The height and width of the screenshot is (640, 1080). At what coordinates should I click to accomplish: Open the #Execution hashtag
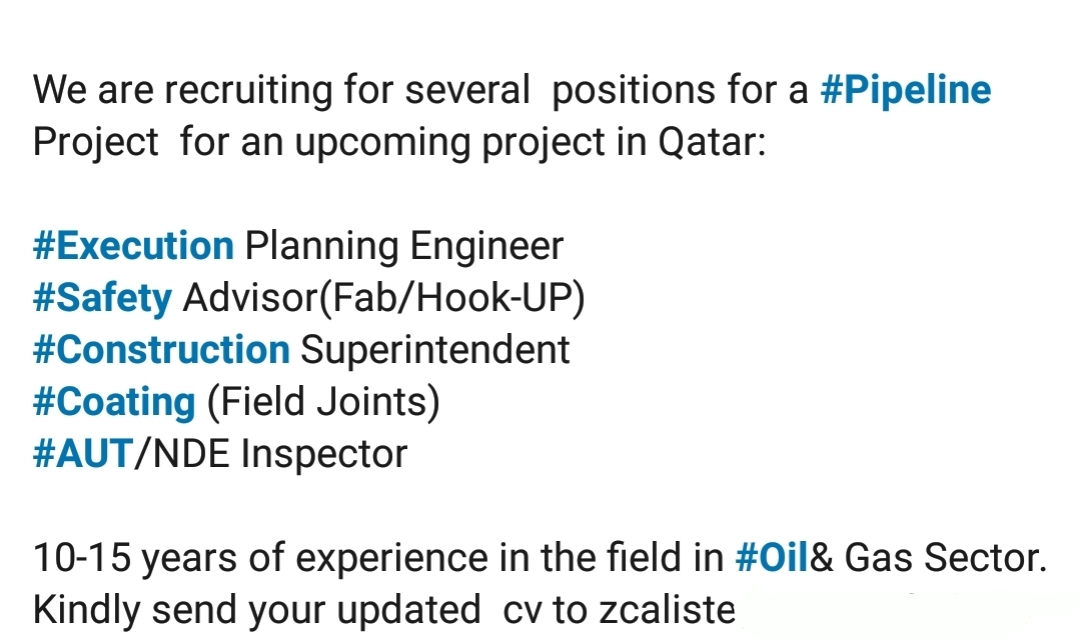[134, 246]
